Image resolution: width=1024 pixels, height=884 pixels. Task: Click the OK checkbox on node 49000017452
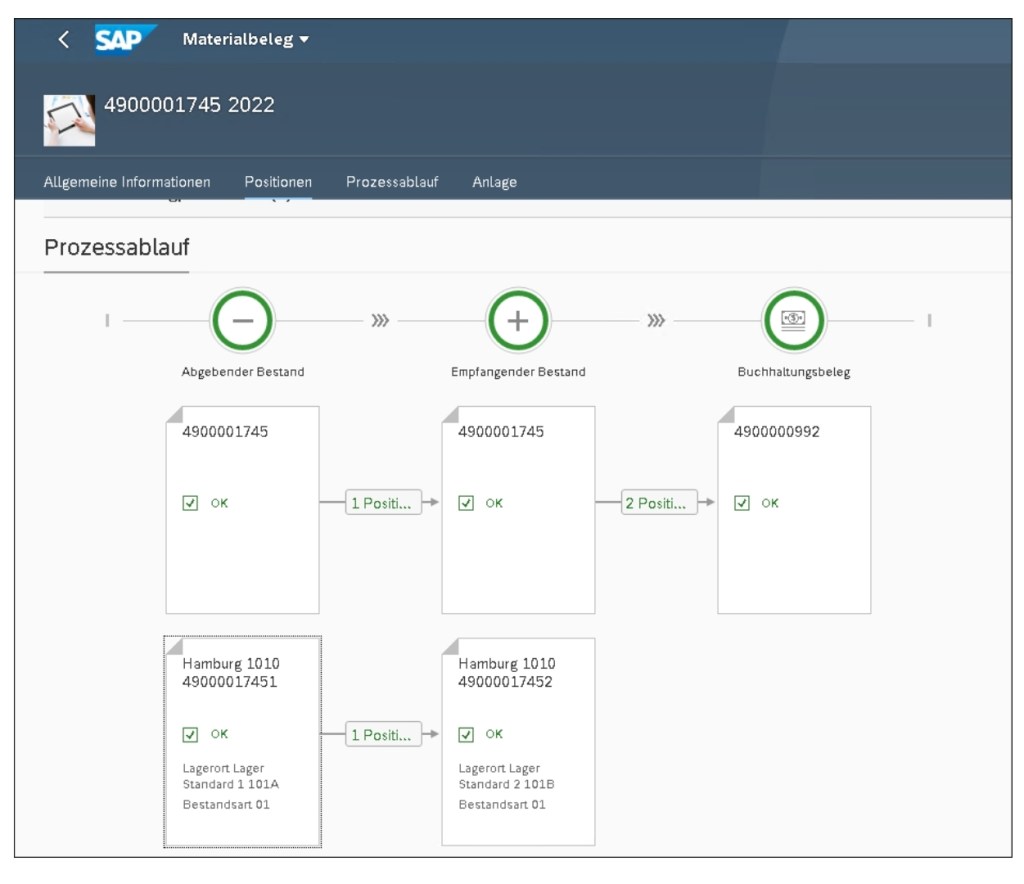[467, 734]
